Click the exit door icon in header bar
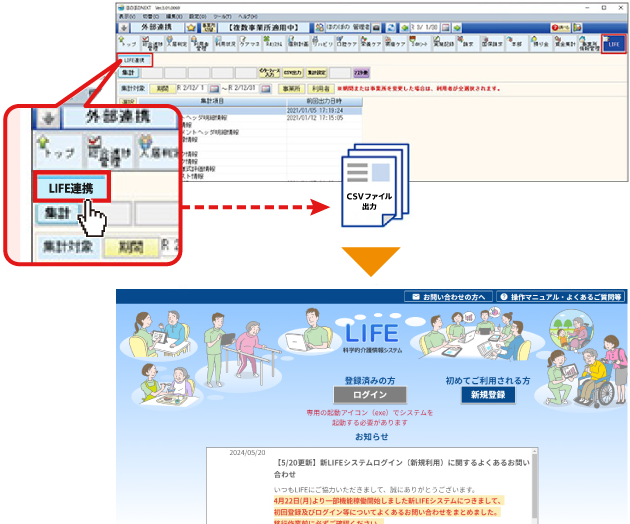This screenshot has height=524, width=630. click(x=577, y=27)
